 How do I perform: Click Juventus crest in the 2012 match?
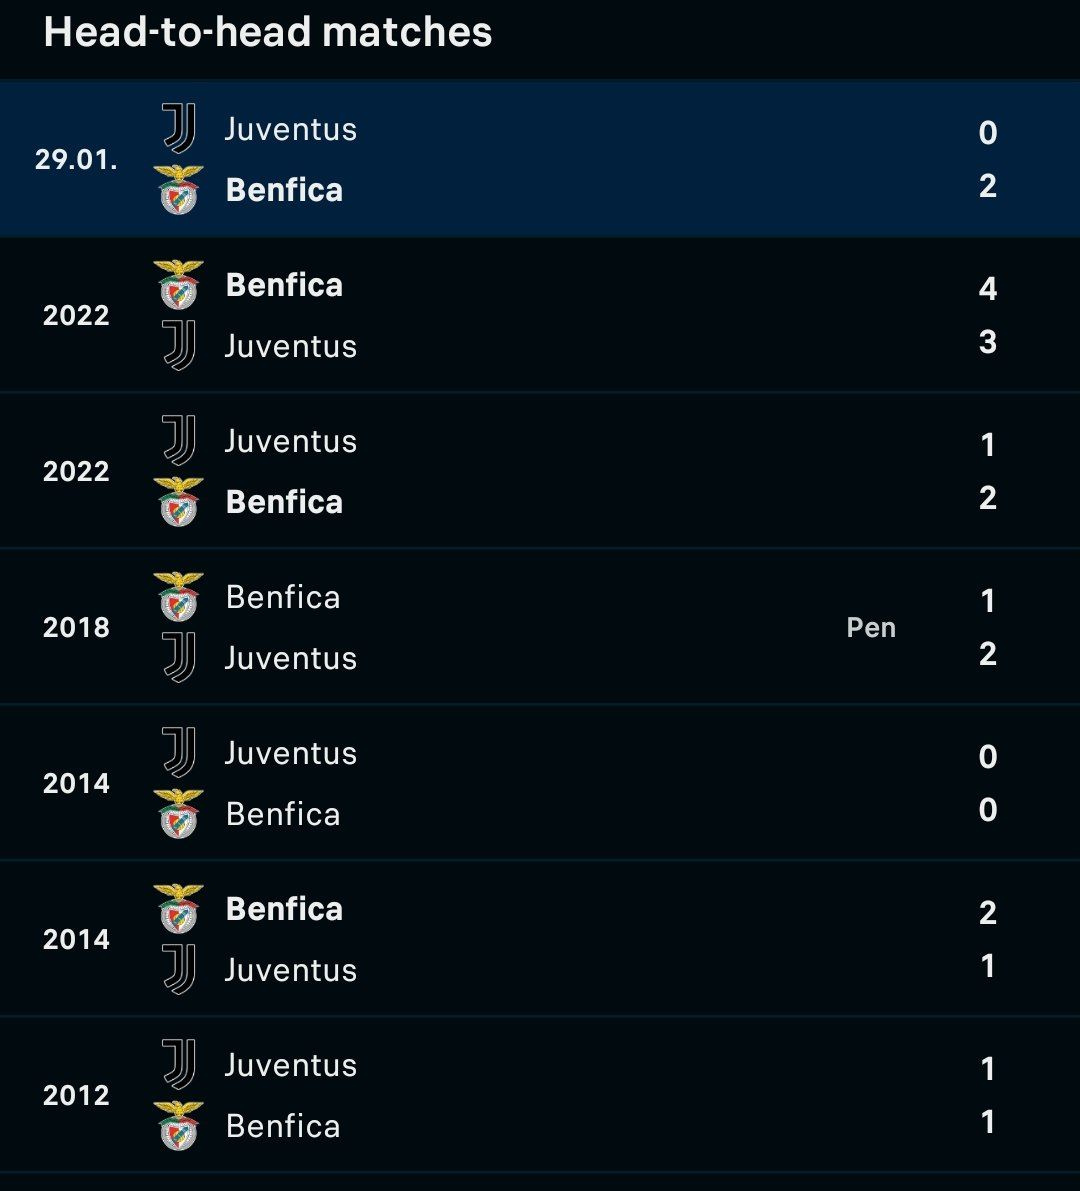click(179, 1065)
